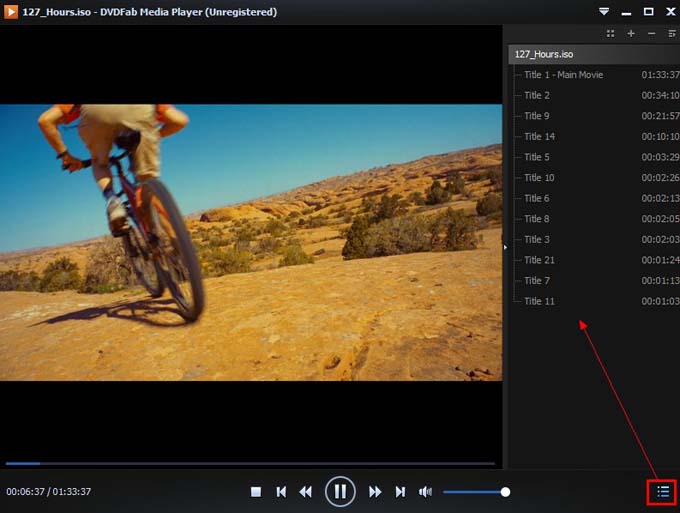Skip to the previous chapter

pyautogui.click(x=281, y=492)
